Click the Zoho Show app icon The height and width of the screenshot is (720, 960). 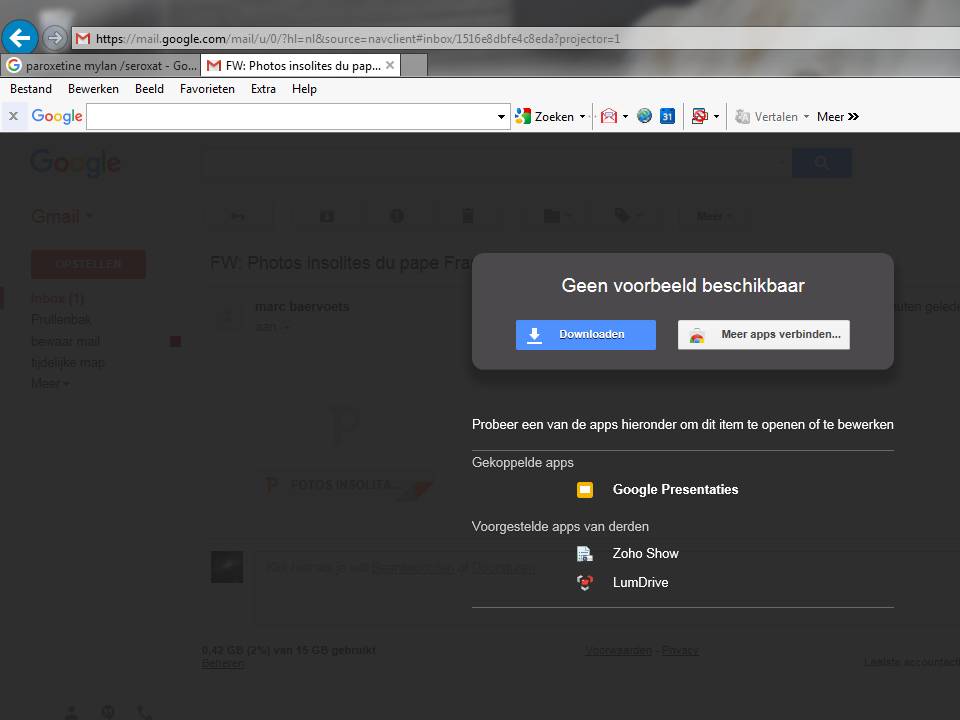click(x=585, y=554)
